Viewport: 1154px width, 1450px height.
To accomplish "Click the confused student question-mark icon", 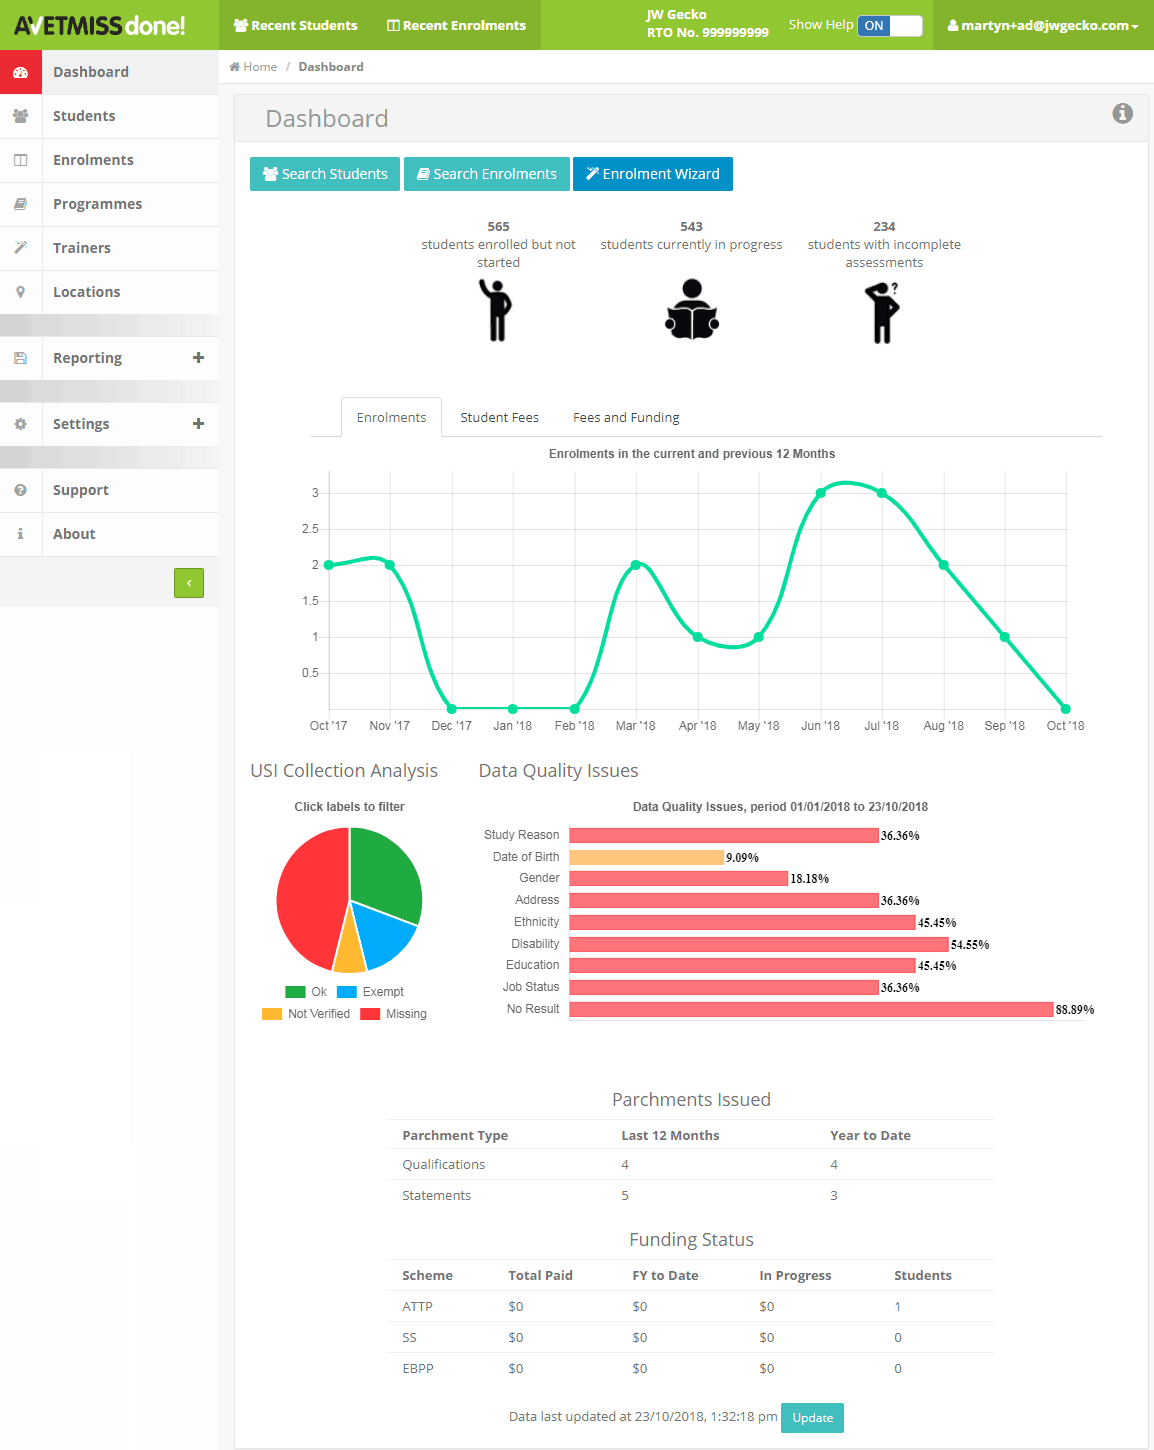I will (882, 312).
